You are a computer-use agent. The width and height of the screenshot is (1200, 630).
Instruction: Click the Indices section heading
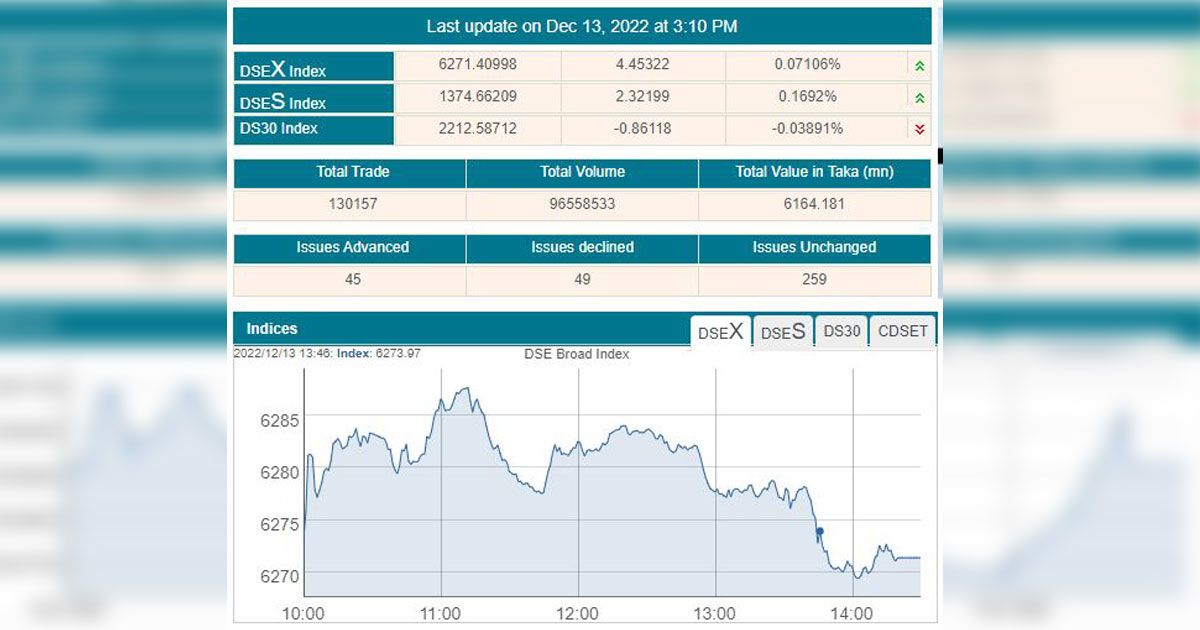(x=272, y=328)
